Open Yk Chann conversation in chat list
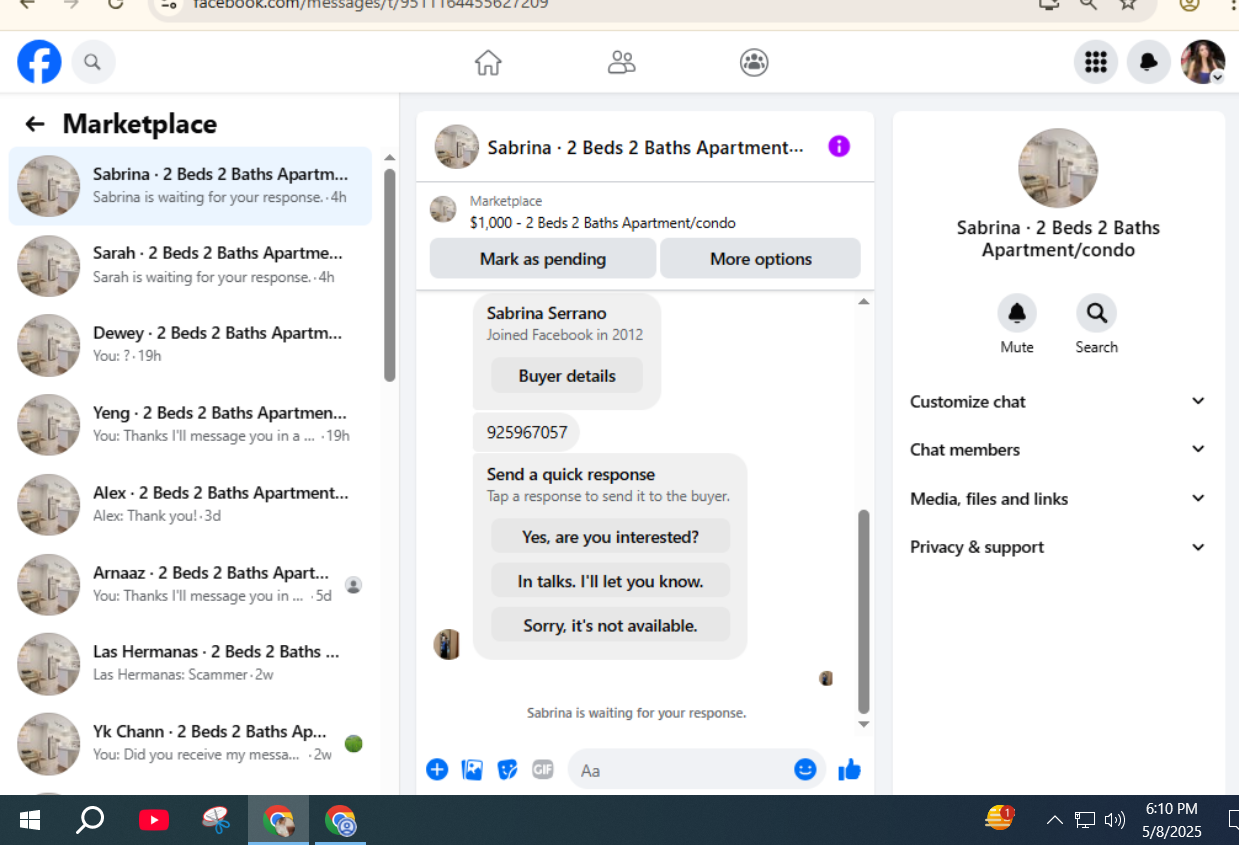This screenshot has height=845, width=1239. (x=190, y=743)
